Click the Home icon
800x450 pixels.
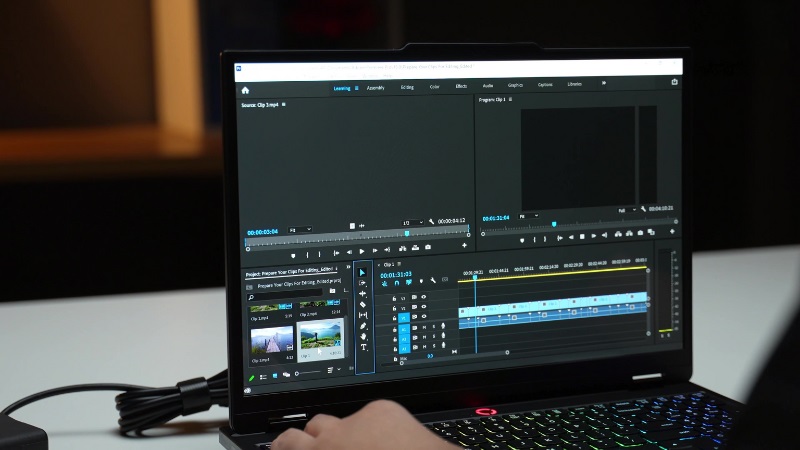[245, 90]
